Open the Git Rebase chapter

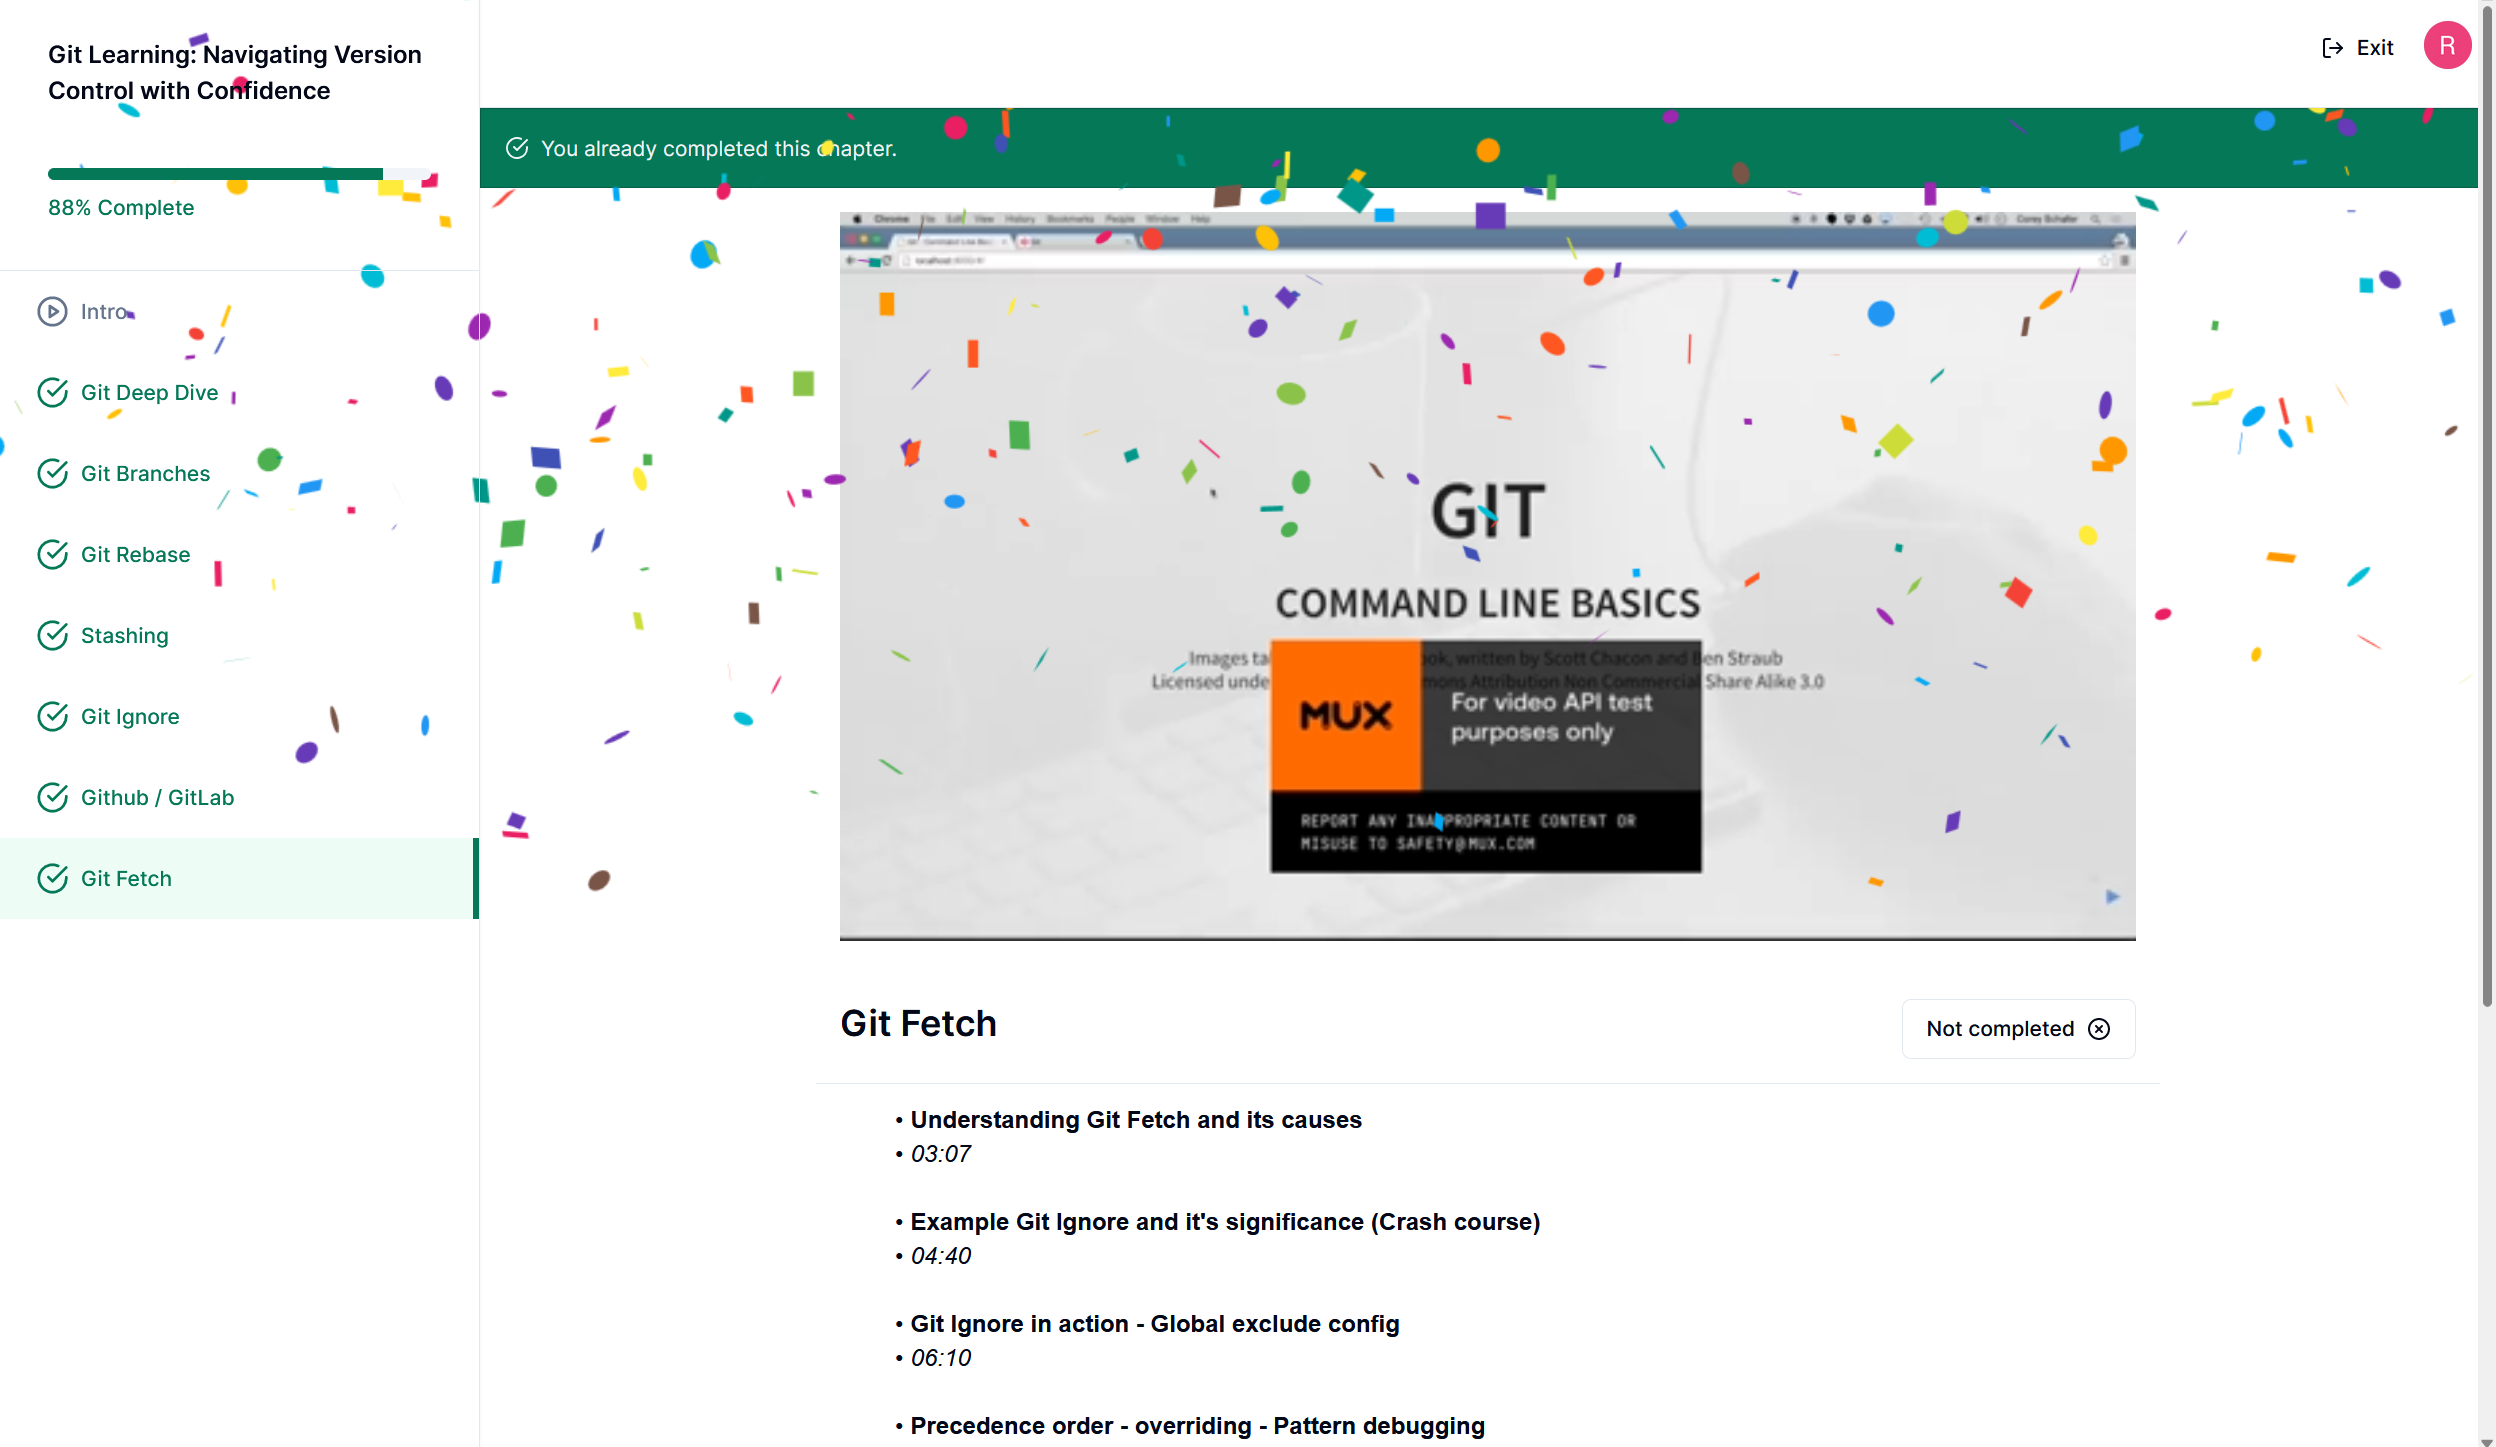click(x=135, y=555)
